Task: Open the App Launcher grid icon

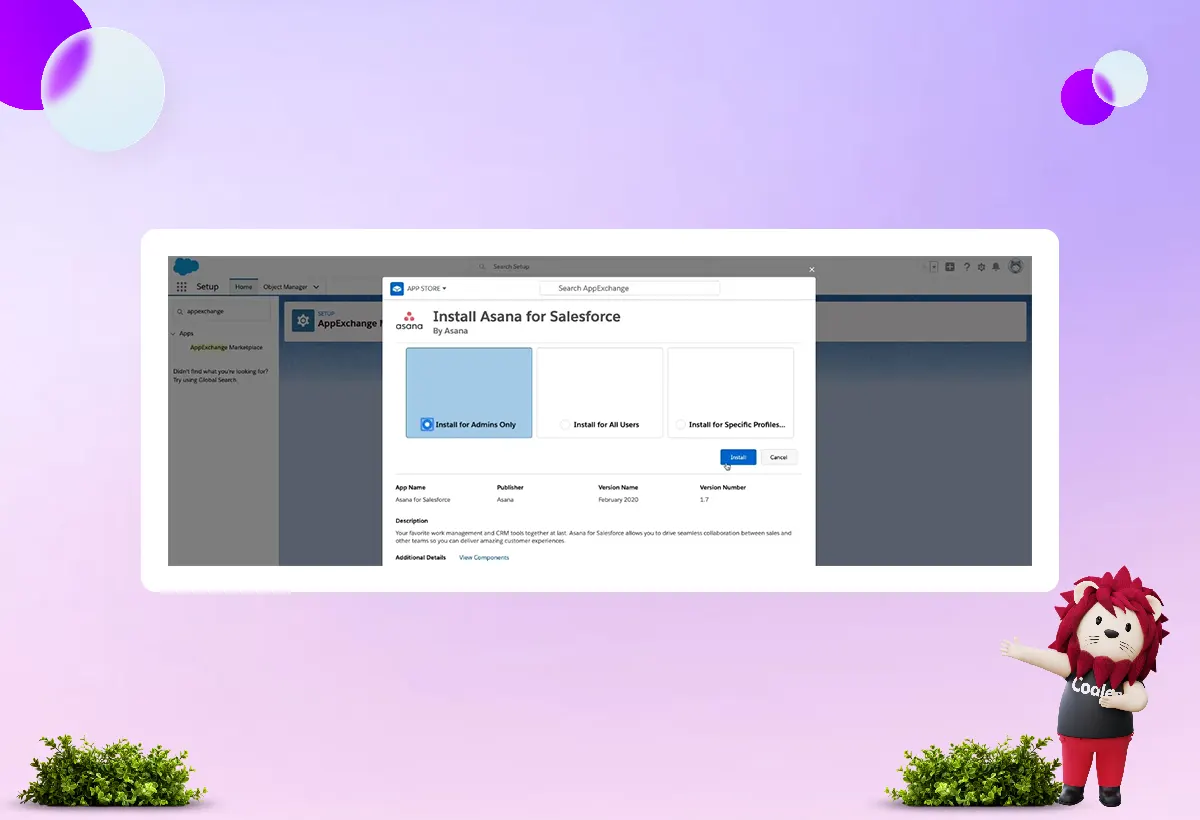Action: tap(182, 287)
